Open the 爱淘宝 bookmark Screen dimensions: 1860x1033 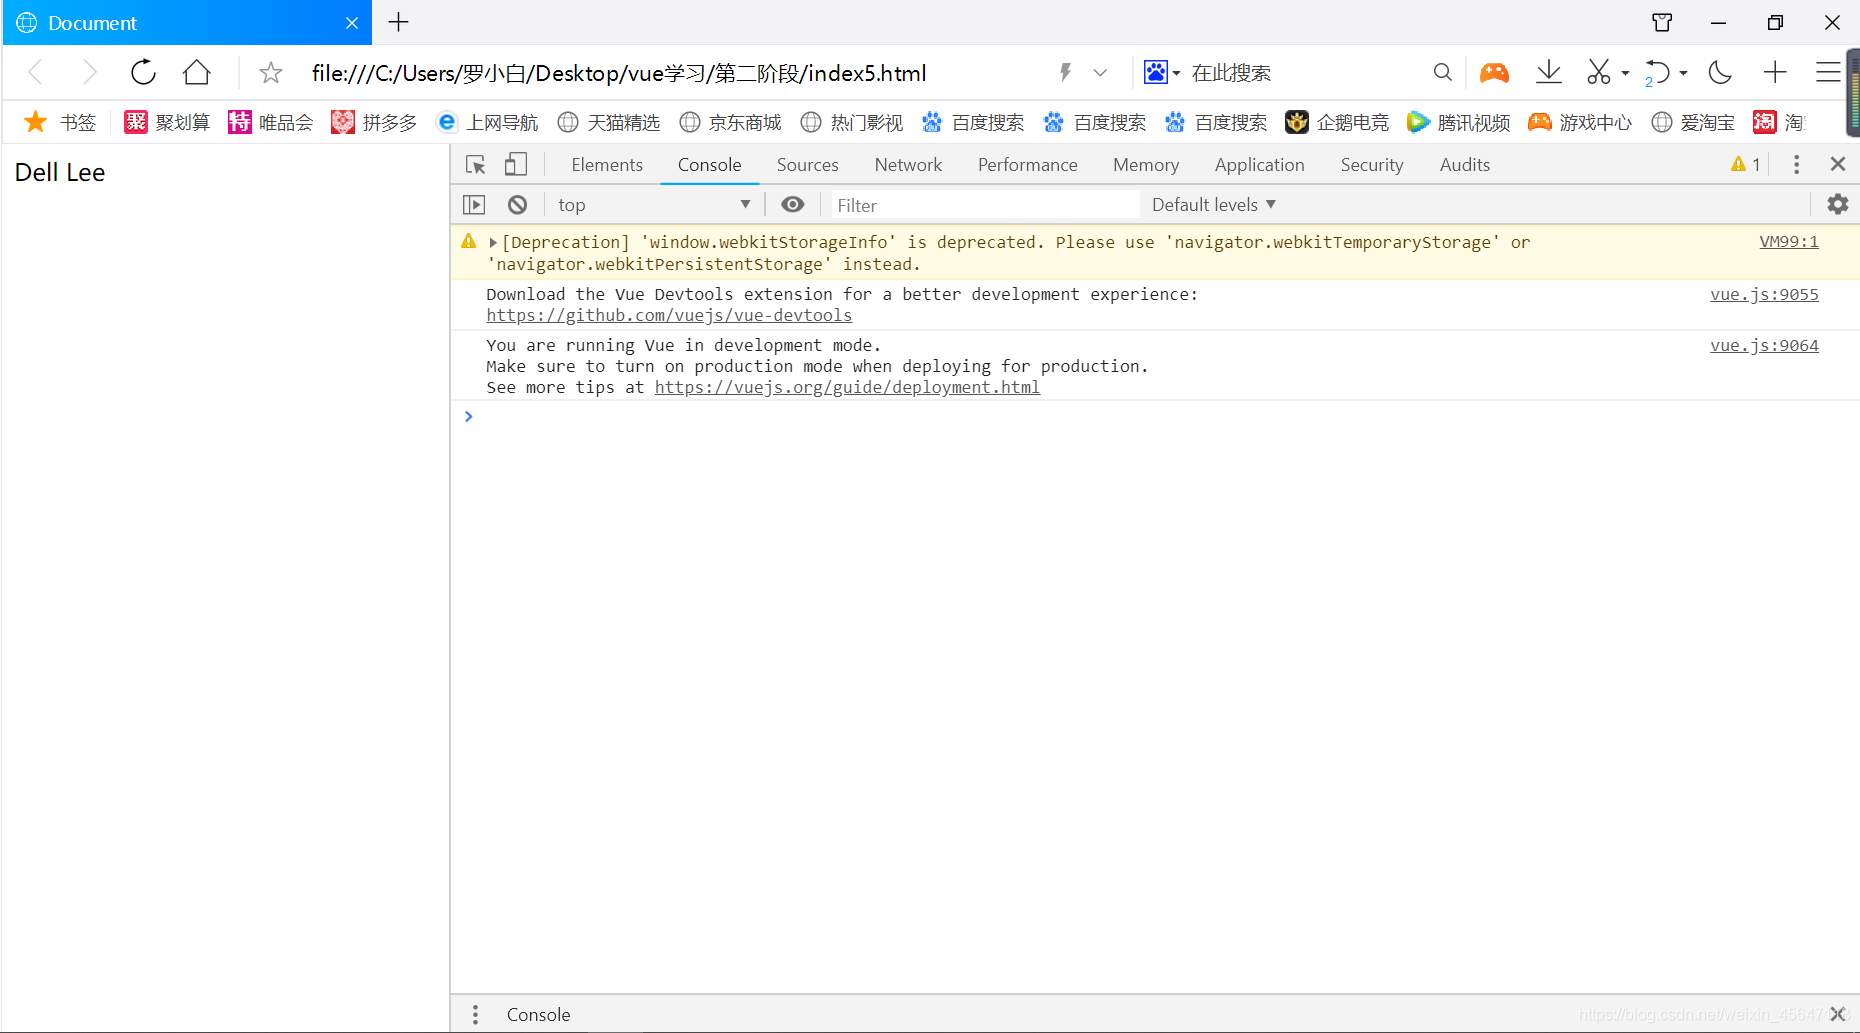point(1693,122)
